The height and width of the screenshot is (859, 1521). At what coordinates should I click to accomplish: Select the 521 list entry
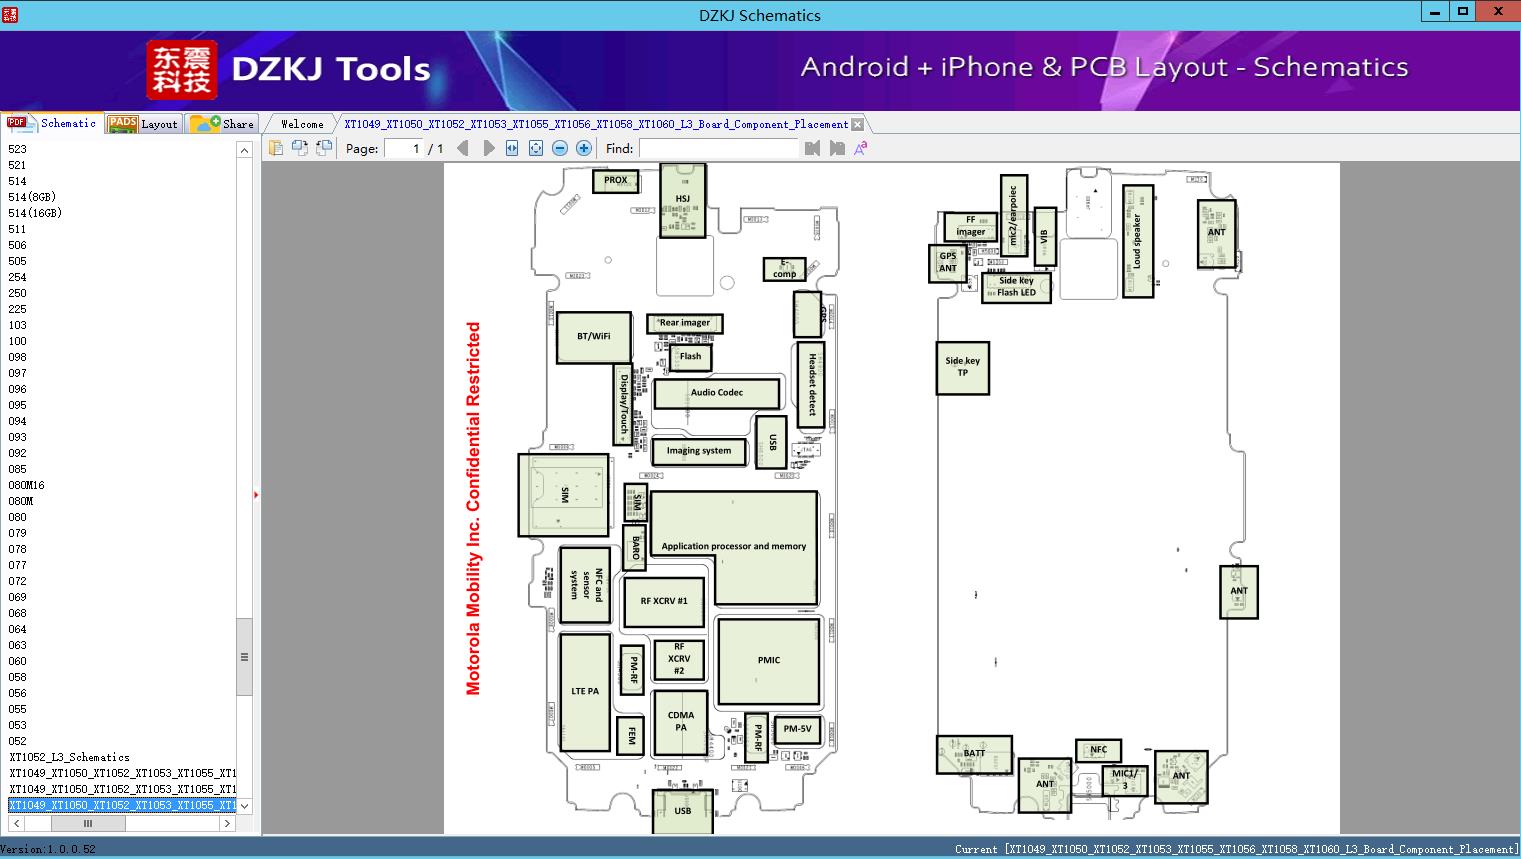click(x=17, y=165)
